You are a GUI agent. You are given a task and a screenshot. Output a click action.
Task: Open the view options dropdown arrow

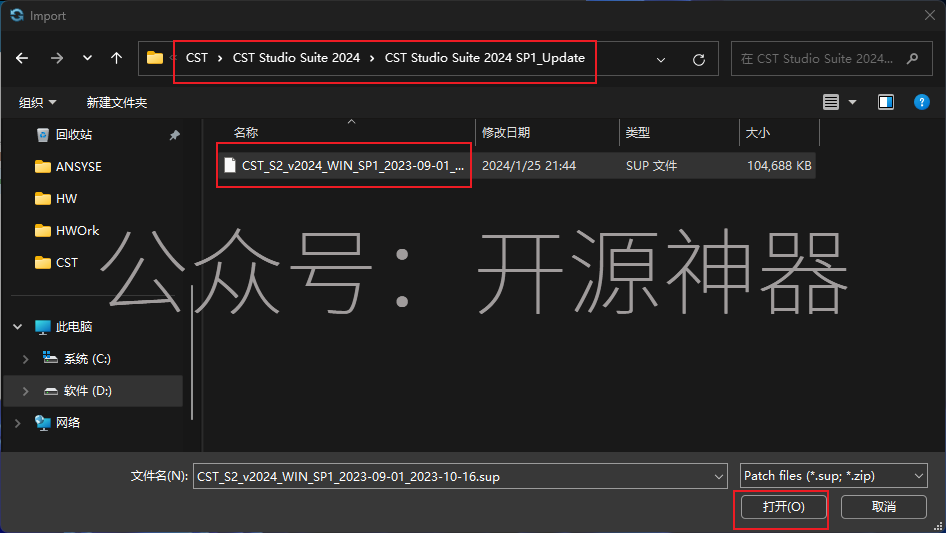[852, 103]
